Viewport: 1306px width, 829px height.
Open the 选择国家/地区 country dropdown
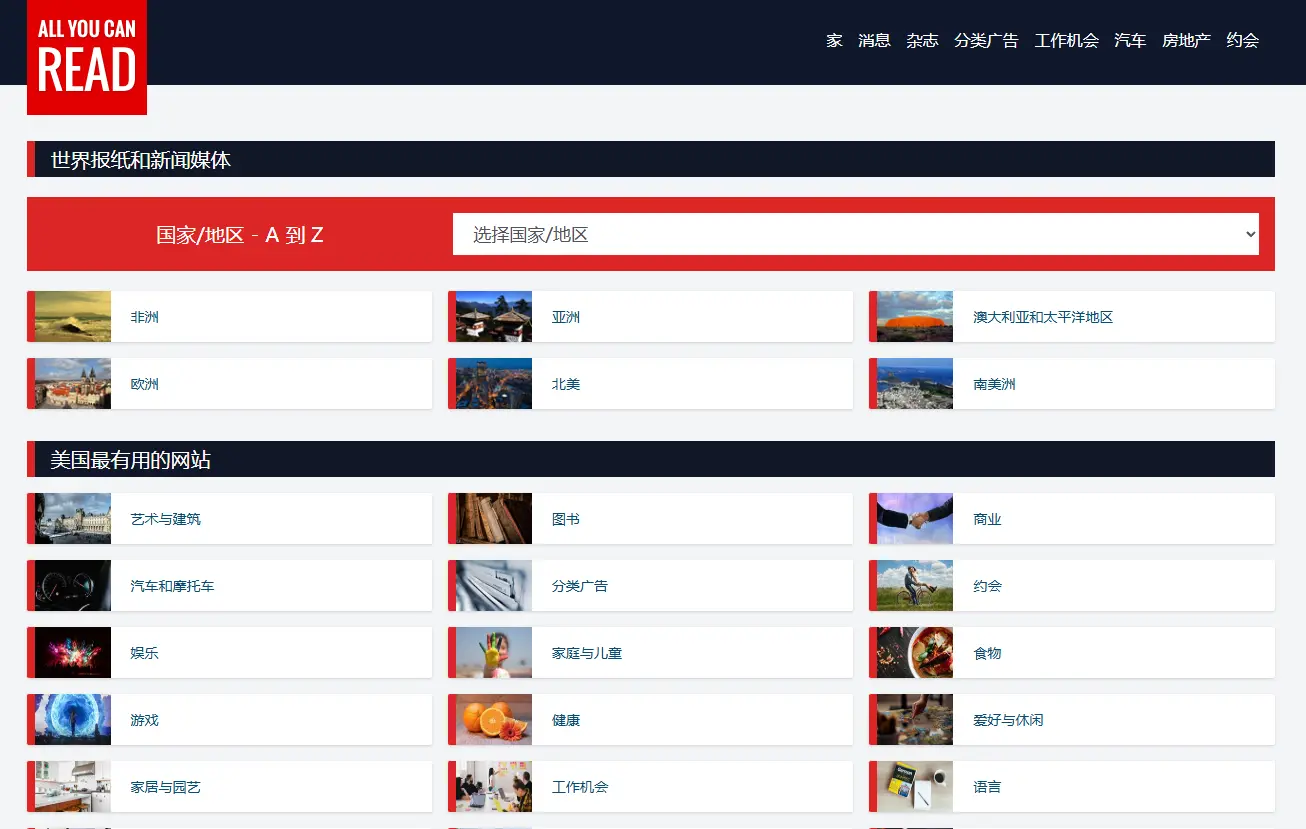[x=855, y=234]
